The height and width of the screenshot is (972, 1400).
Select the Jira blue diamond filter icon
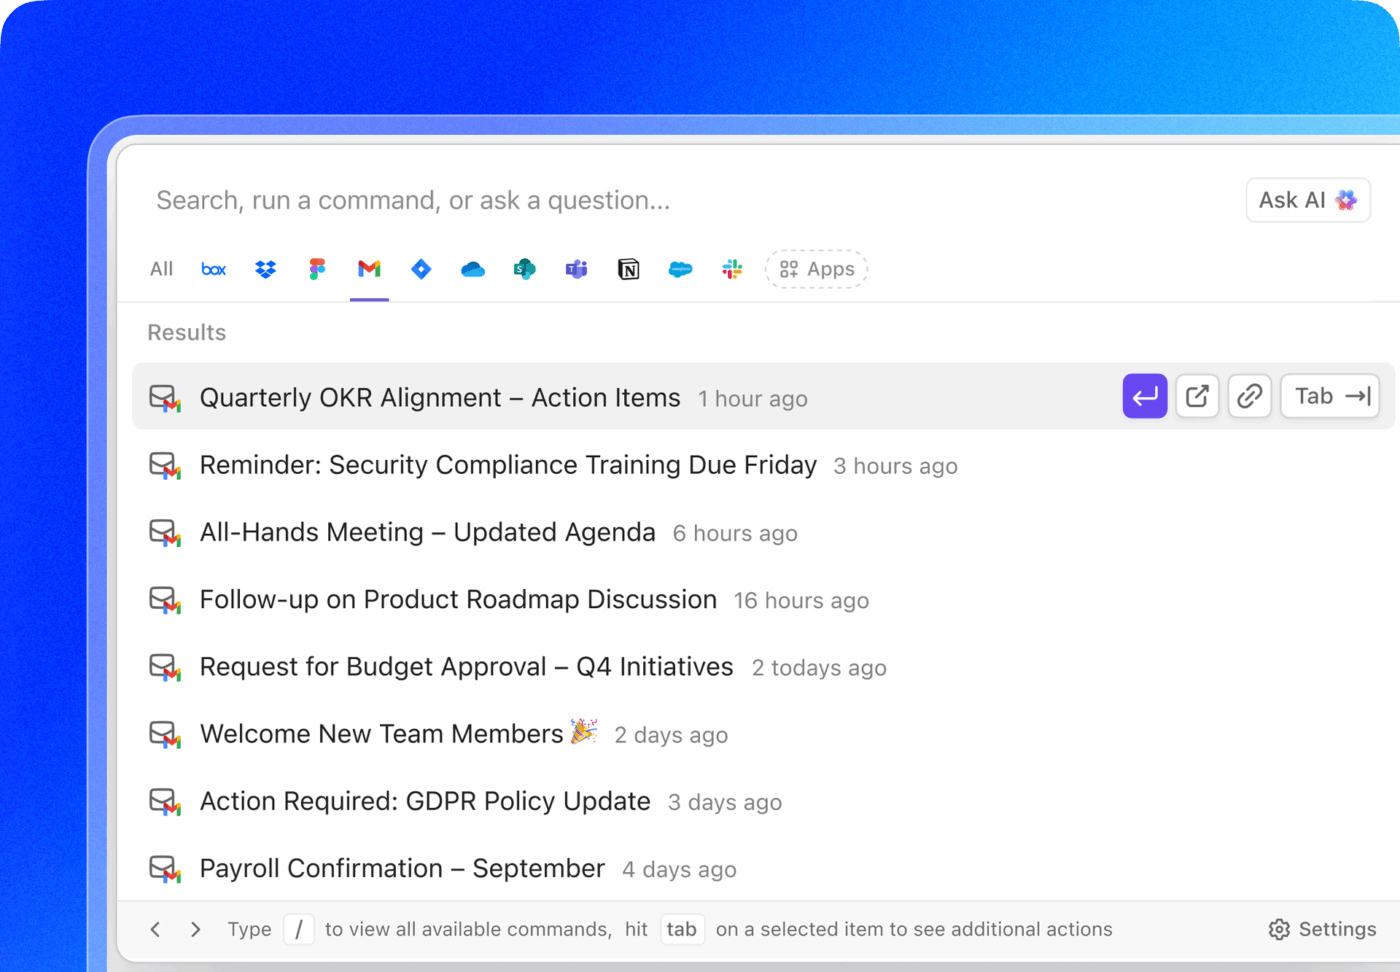[421, 269]
